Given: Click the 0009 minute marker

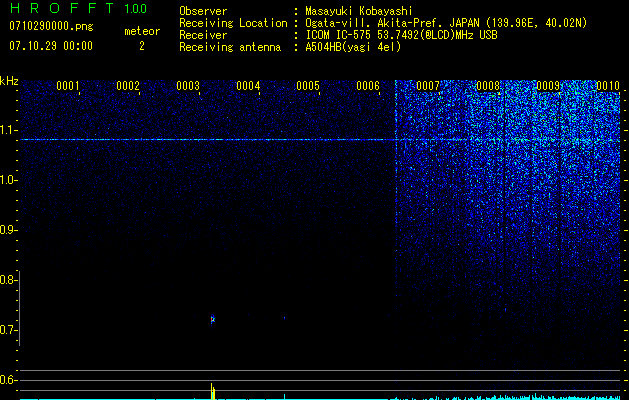Looking at the screenshot, I should click(548, 86).
